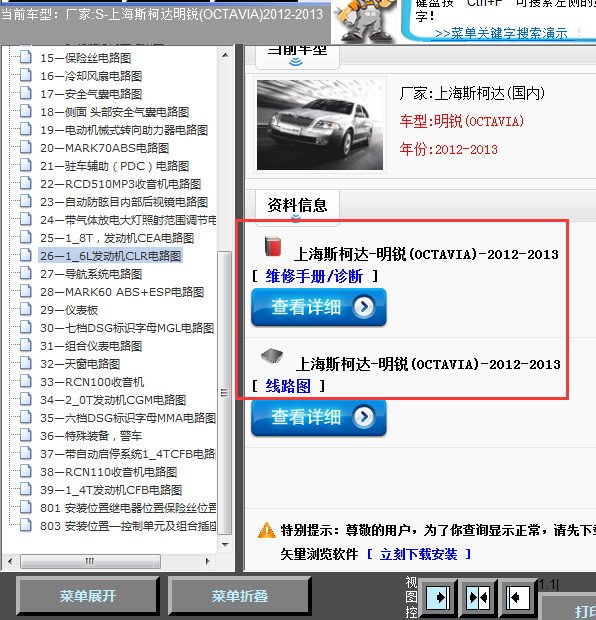Select 22—RCD510MP3收音机电路图

[121, 184]
